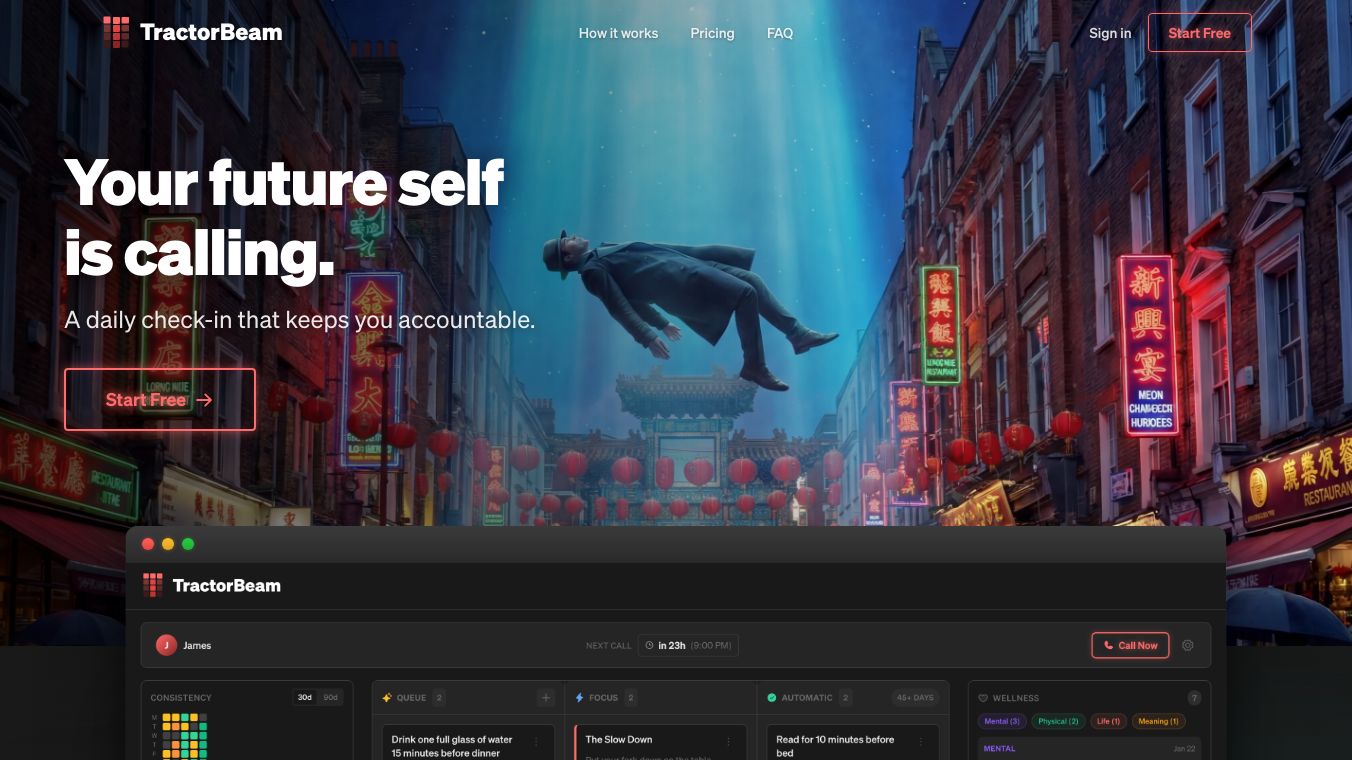Screen dimensions: 1352x760
Task: Filter wellness by Life (1)
Action: click(x=1108, y=721)
